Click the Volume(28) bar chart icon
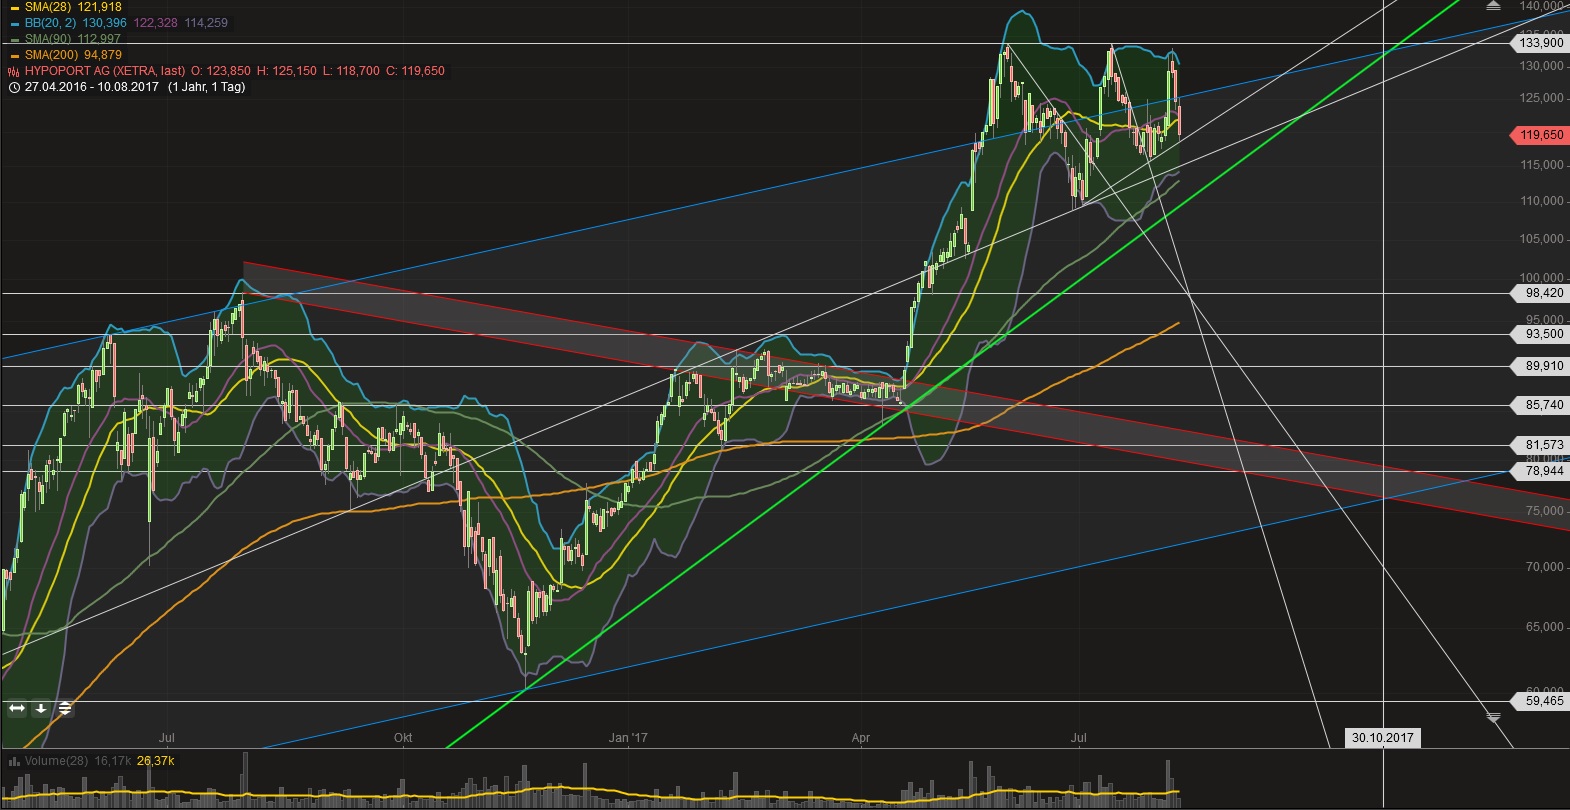The image size is (1570, 810). 14,761
